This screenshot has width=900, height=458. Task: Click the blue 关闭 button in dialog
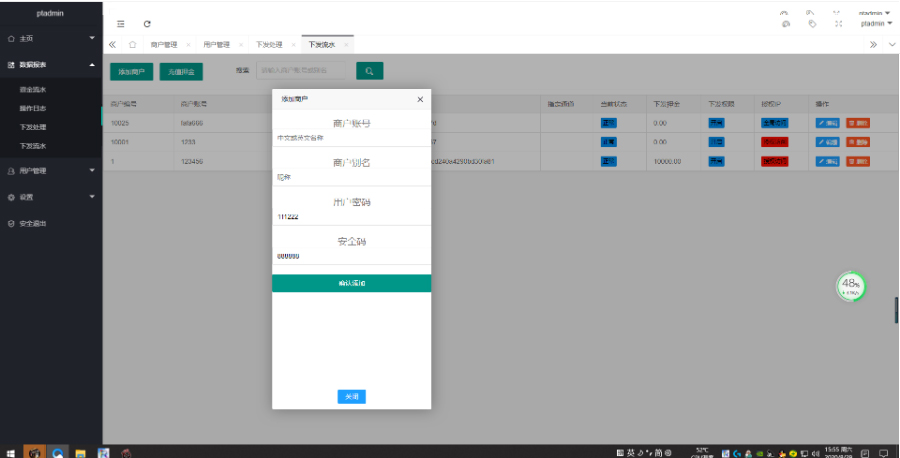[x=351, y=397]
